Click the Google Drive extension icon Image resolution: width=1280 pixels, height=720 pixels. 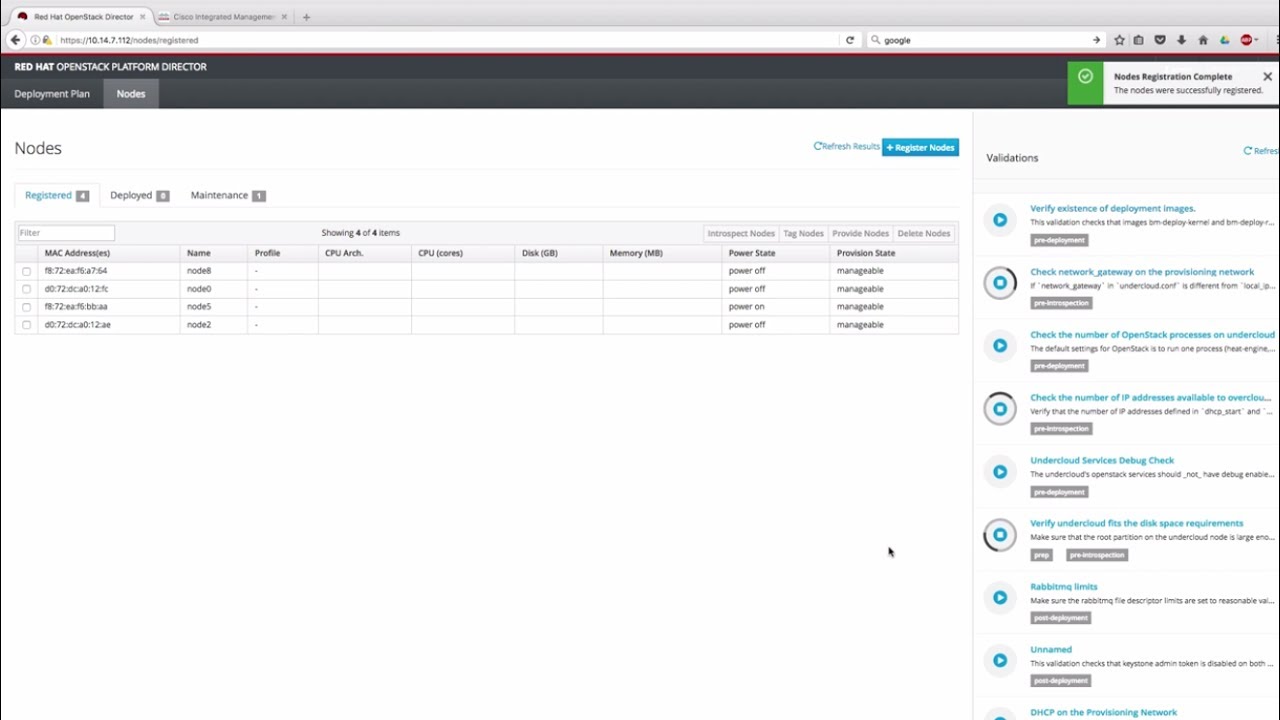(x=1225, y=40)
